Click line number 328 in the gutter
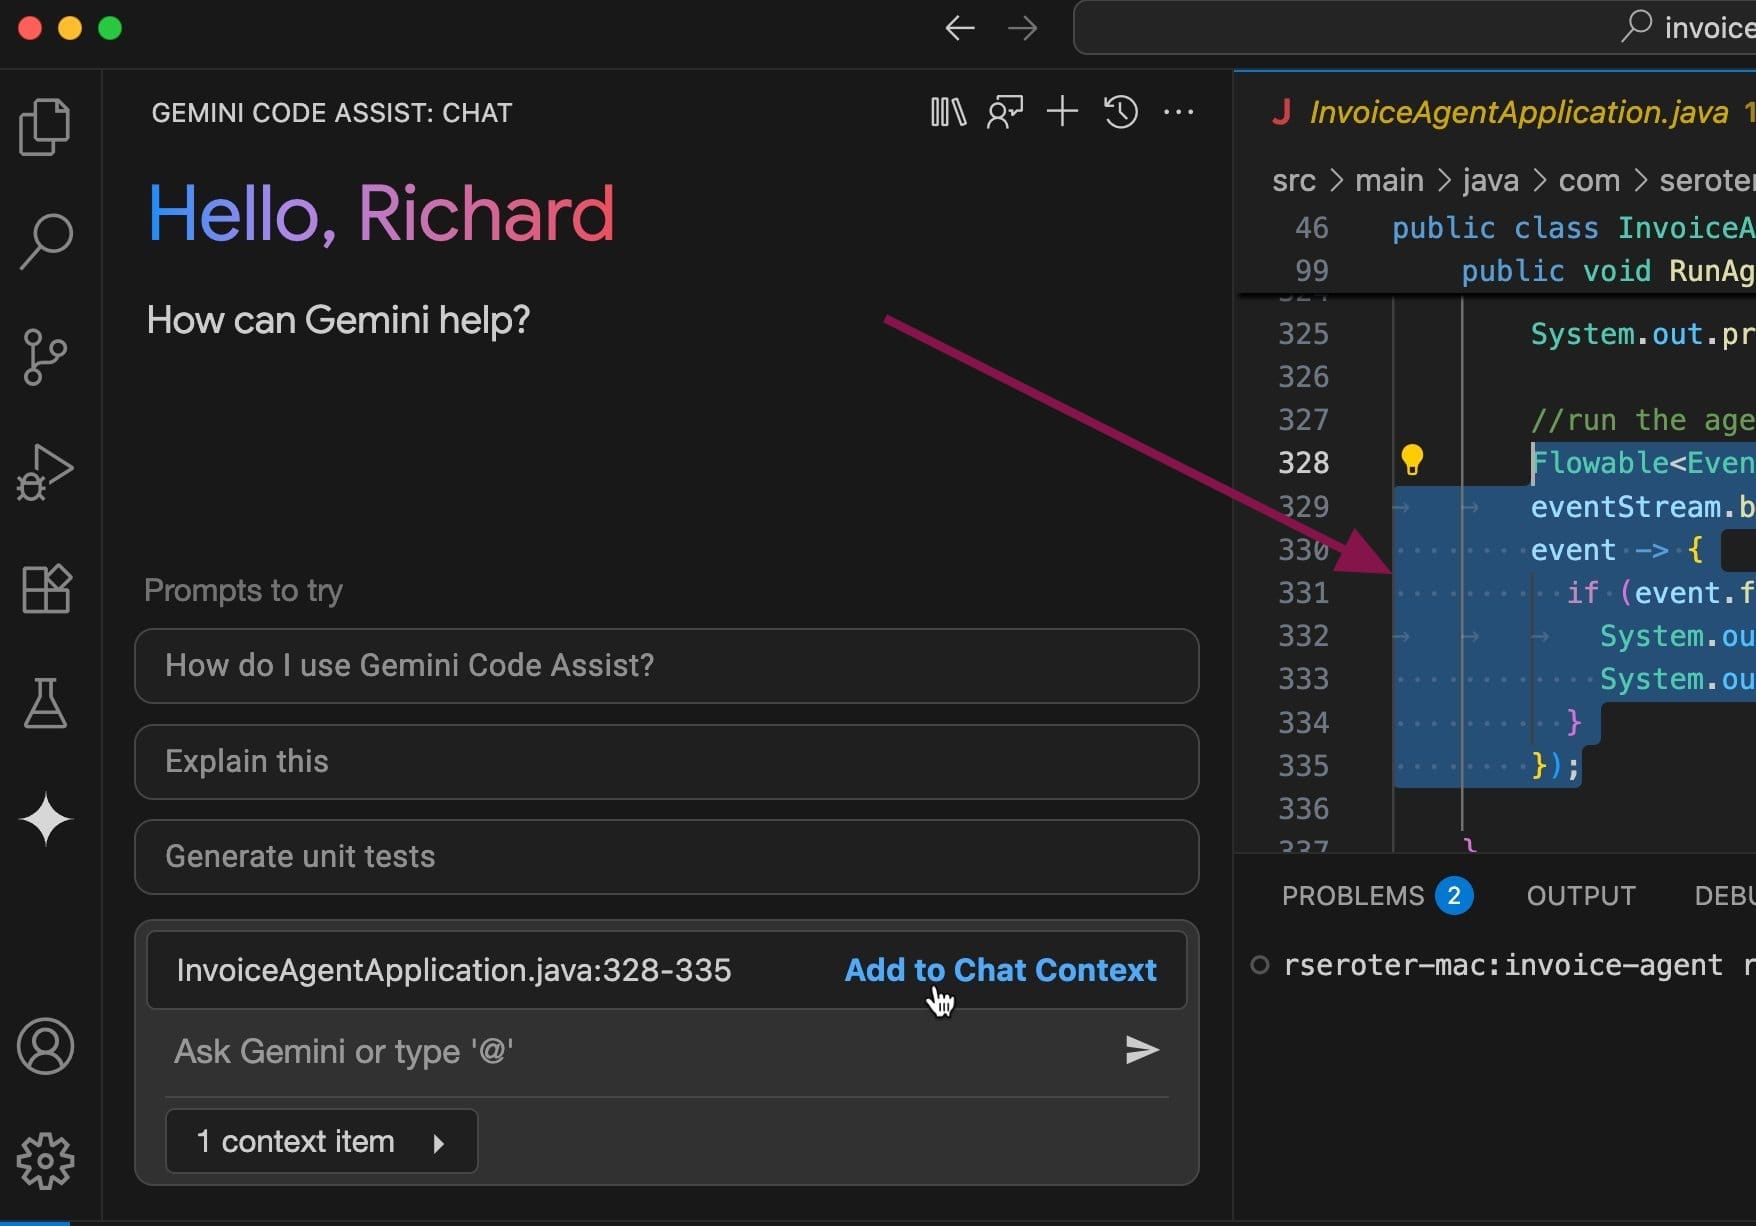This screenshot has width=1756, height=1226. 1304,462
